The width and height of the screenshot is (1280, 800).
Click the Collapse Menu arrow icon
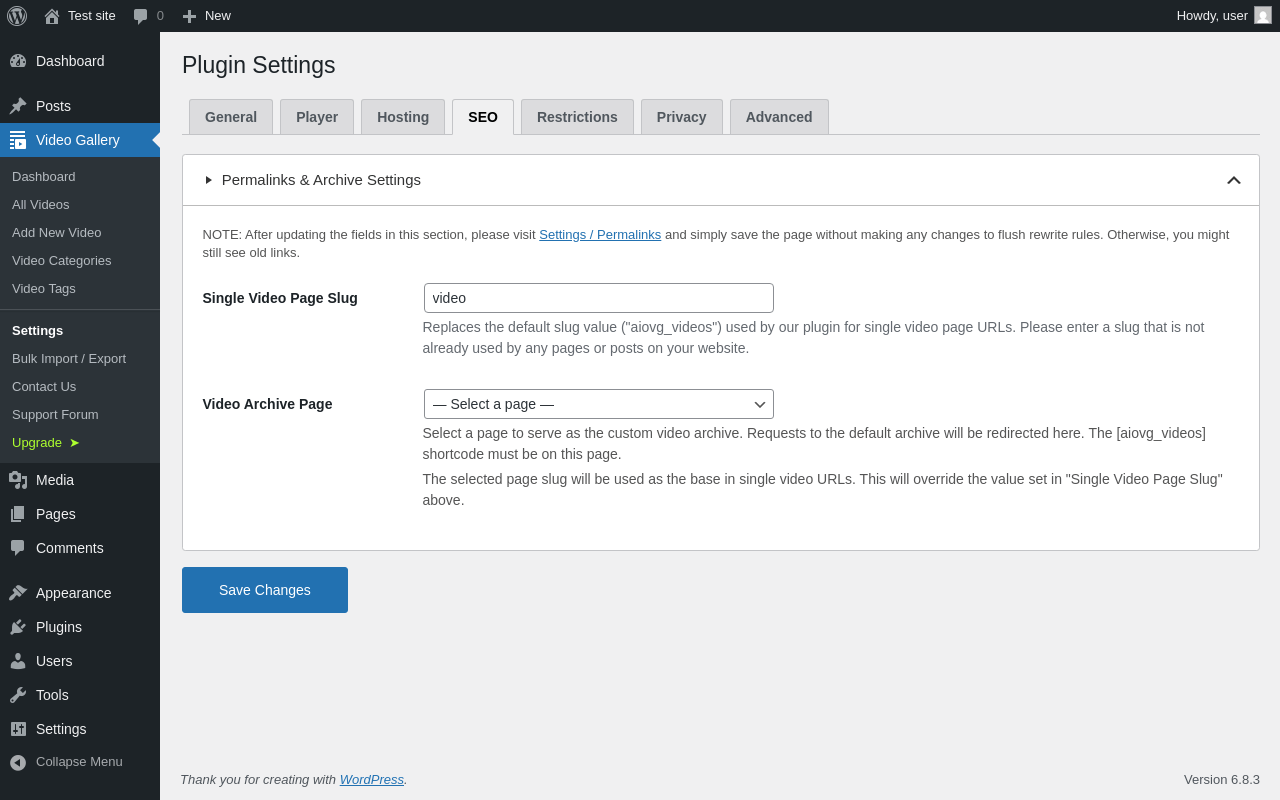pos(18,762)
